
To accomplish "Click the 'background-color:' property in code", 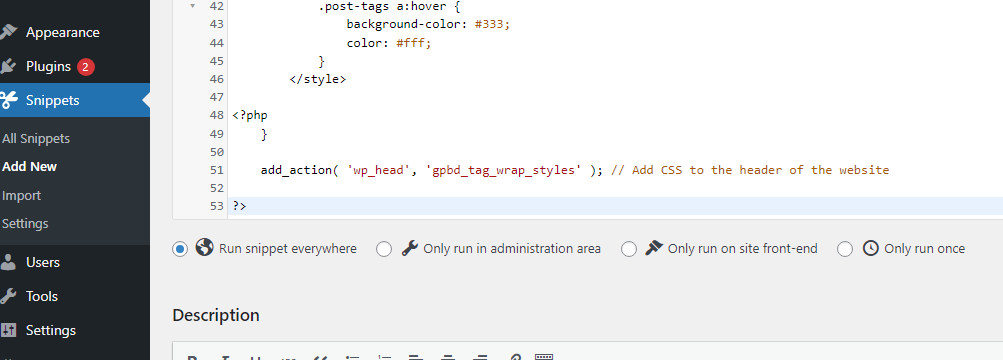I will click(x=407, y=24).
